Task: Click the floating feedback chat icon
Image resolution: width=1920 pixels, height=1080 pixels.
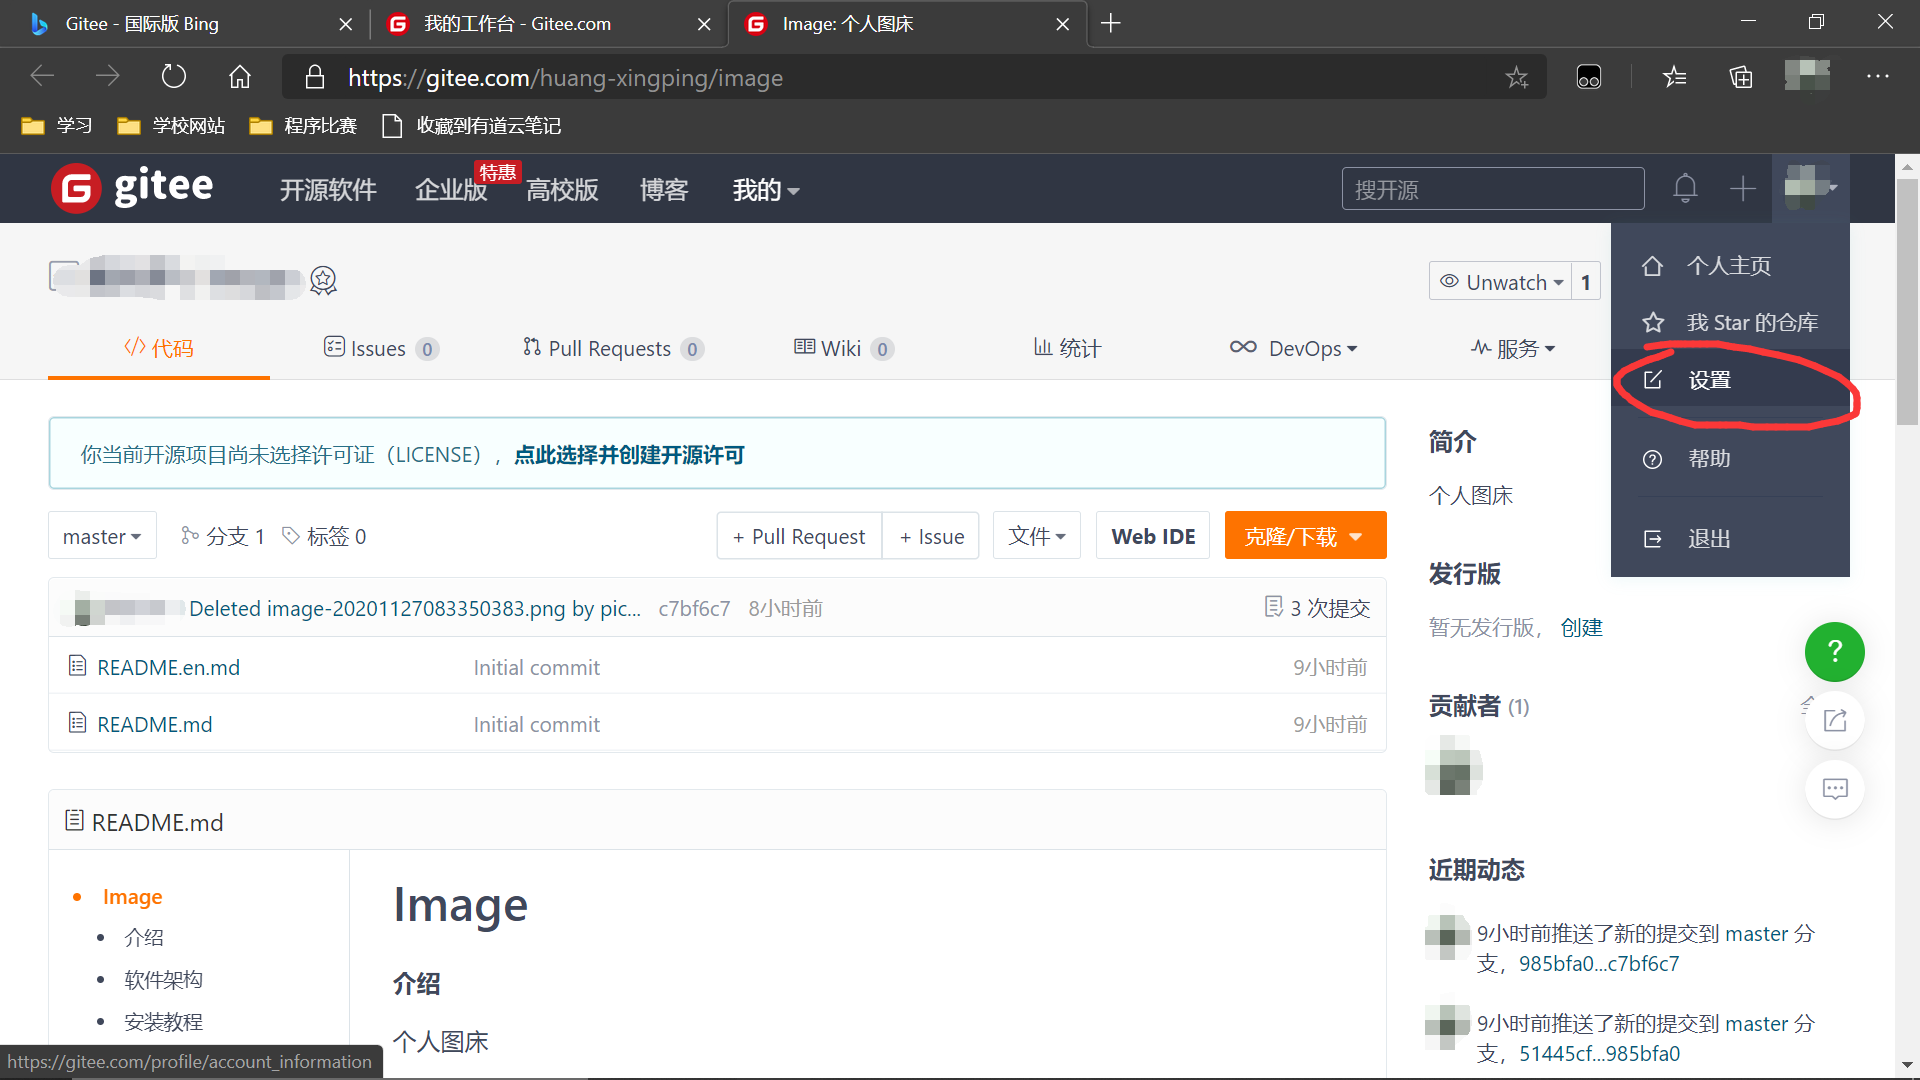Action: click(1834, 789)
